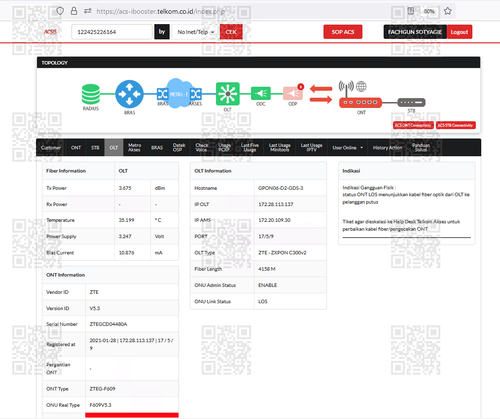The image size is (500, 419).
Task: Click the padlock site security icon
Action: click(x=74, y=11)
